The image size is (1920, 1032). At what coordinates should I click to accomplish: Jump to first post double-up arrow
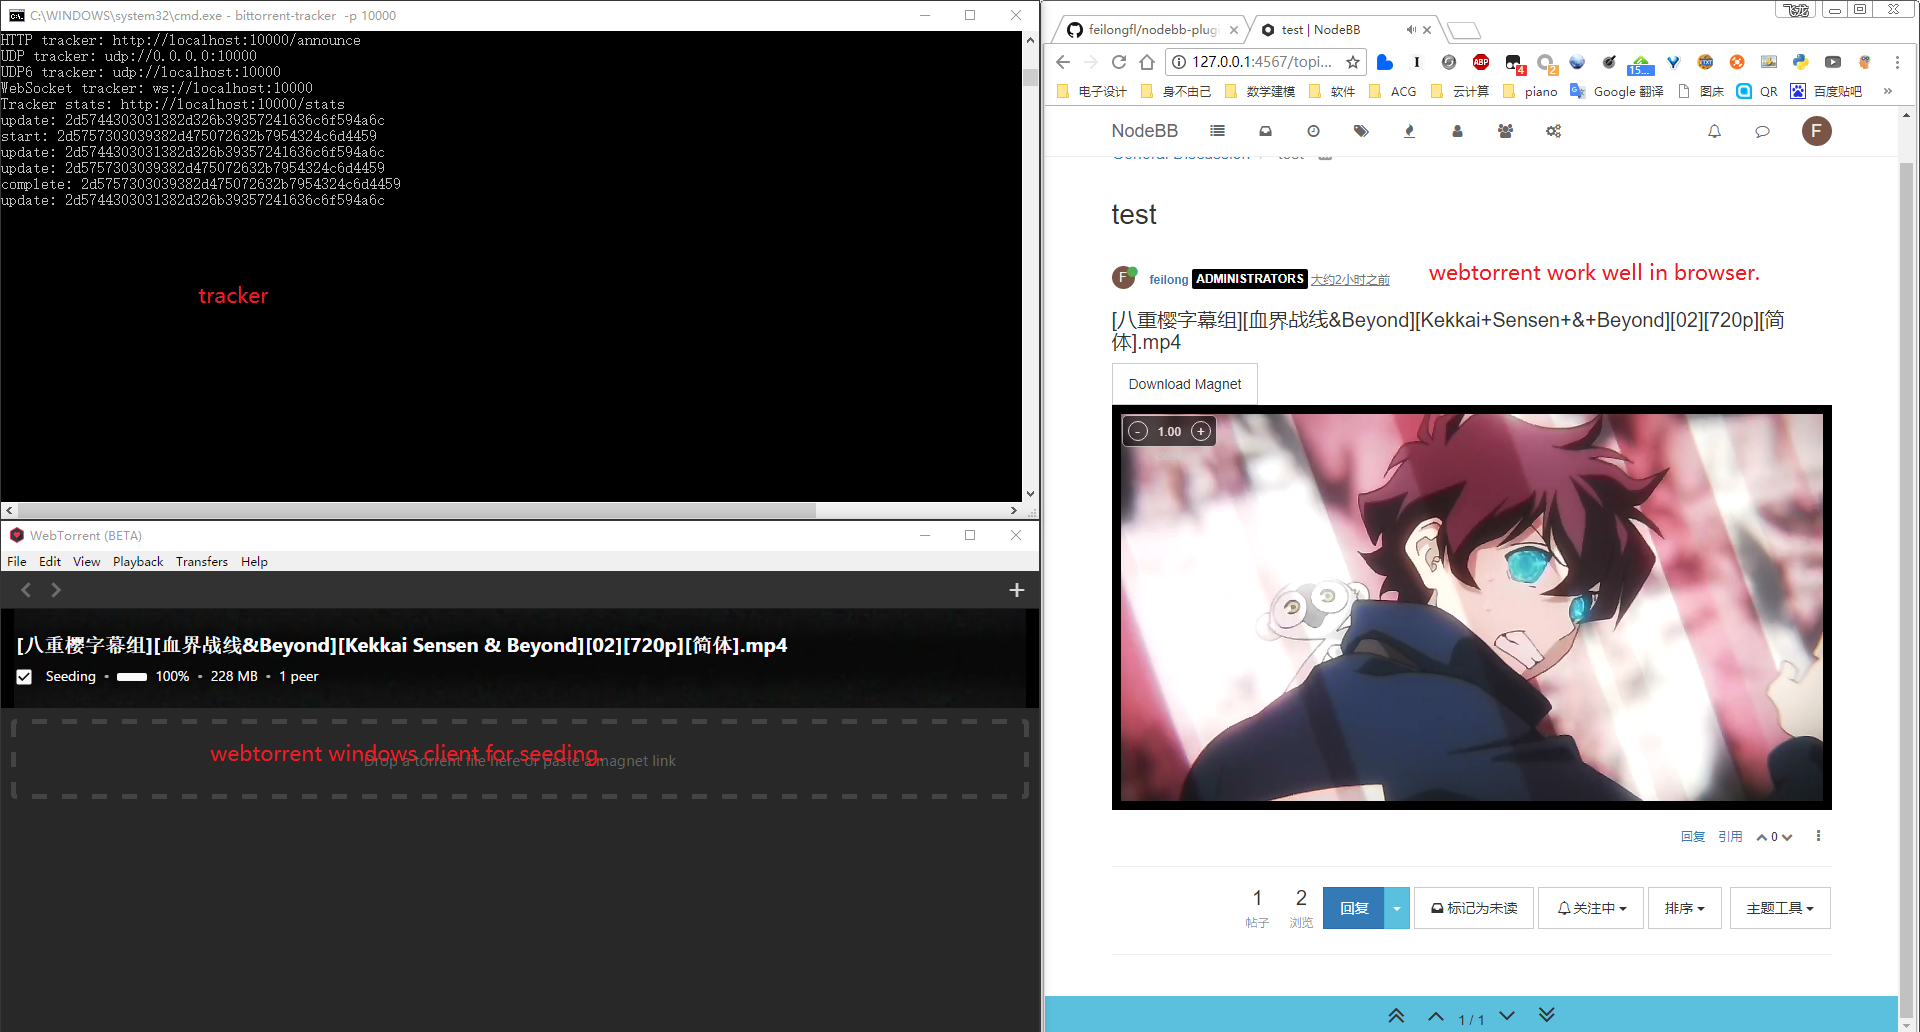tap(1397, 1015)
